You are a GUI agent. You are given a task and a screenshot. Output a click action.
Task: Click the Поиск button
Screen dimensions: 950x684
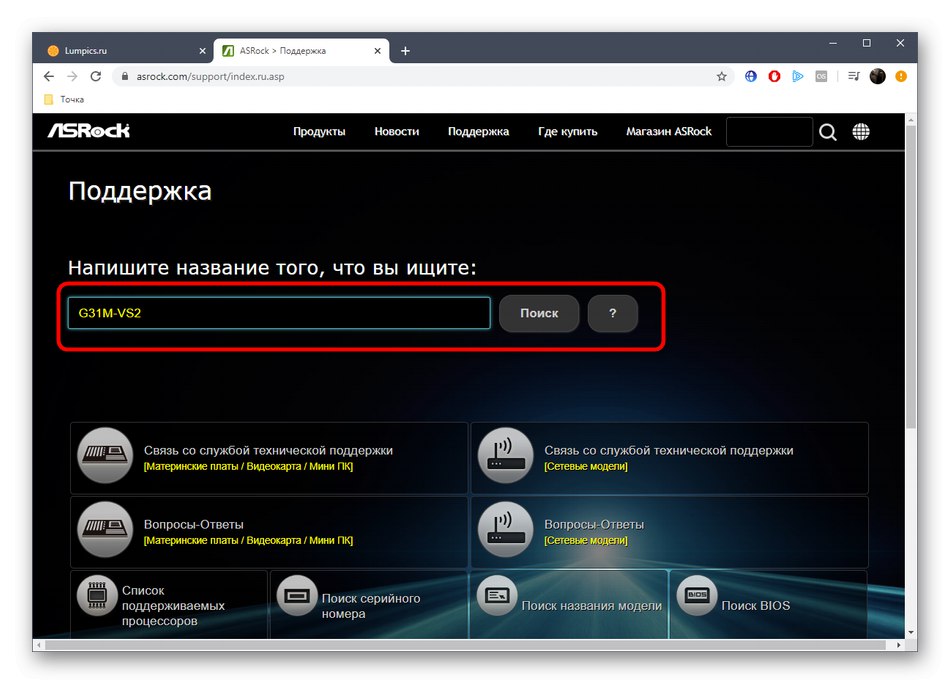[539, 313]
